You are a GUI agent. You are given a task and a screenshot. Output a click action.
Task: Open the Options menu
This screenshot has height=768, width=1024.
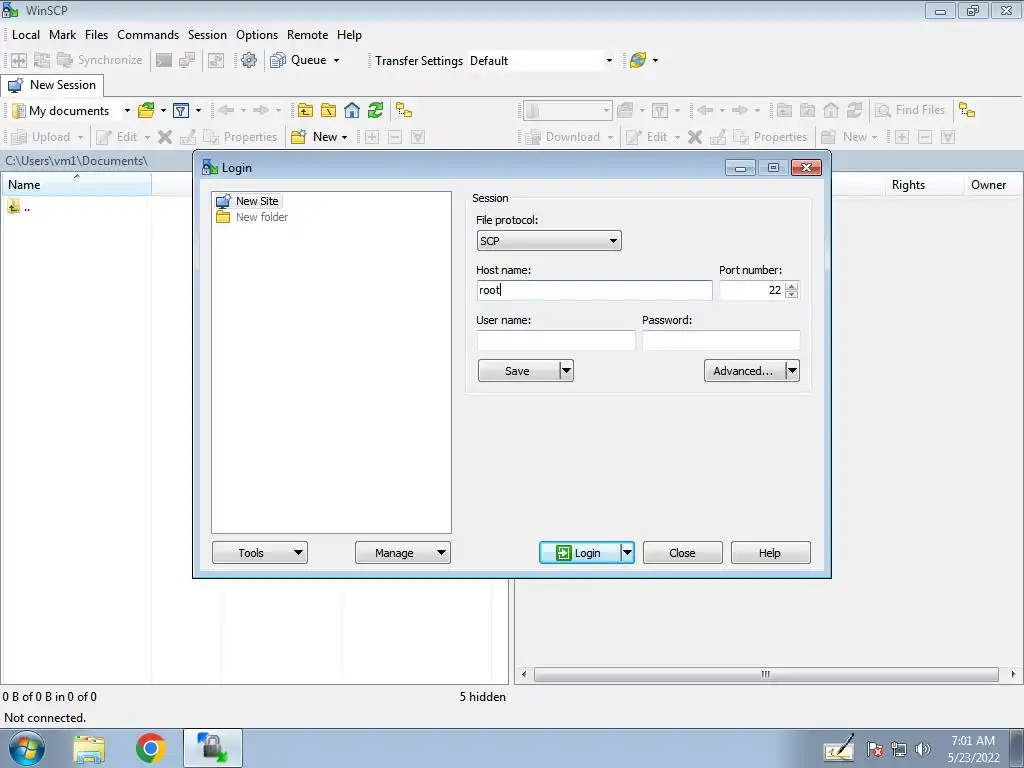[x=257, y=35]
